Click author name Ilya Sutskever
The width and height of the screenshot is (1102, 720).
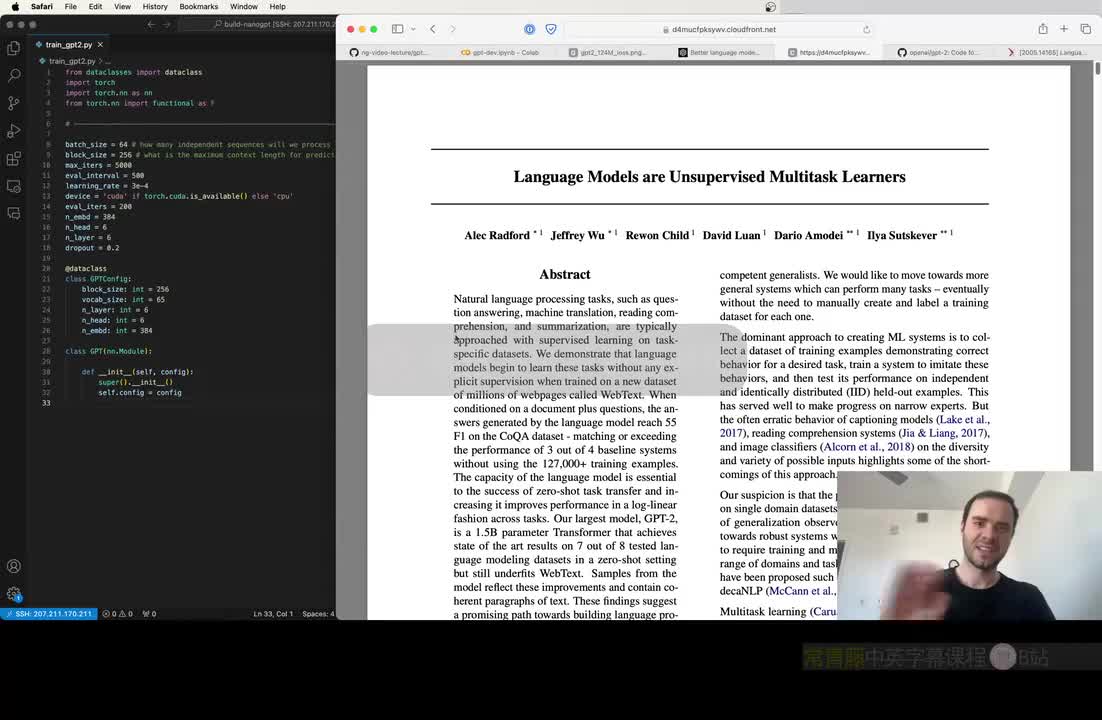pyautogui.click(x=902, y=236)
